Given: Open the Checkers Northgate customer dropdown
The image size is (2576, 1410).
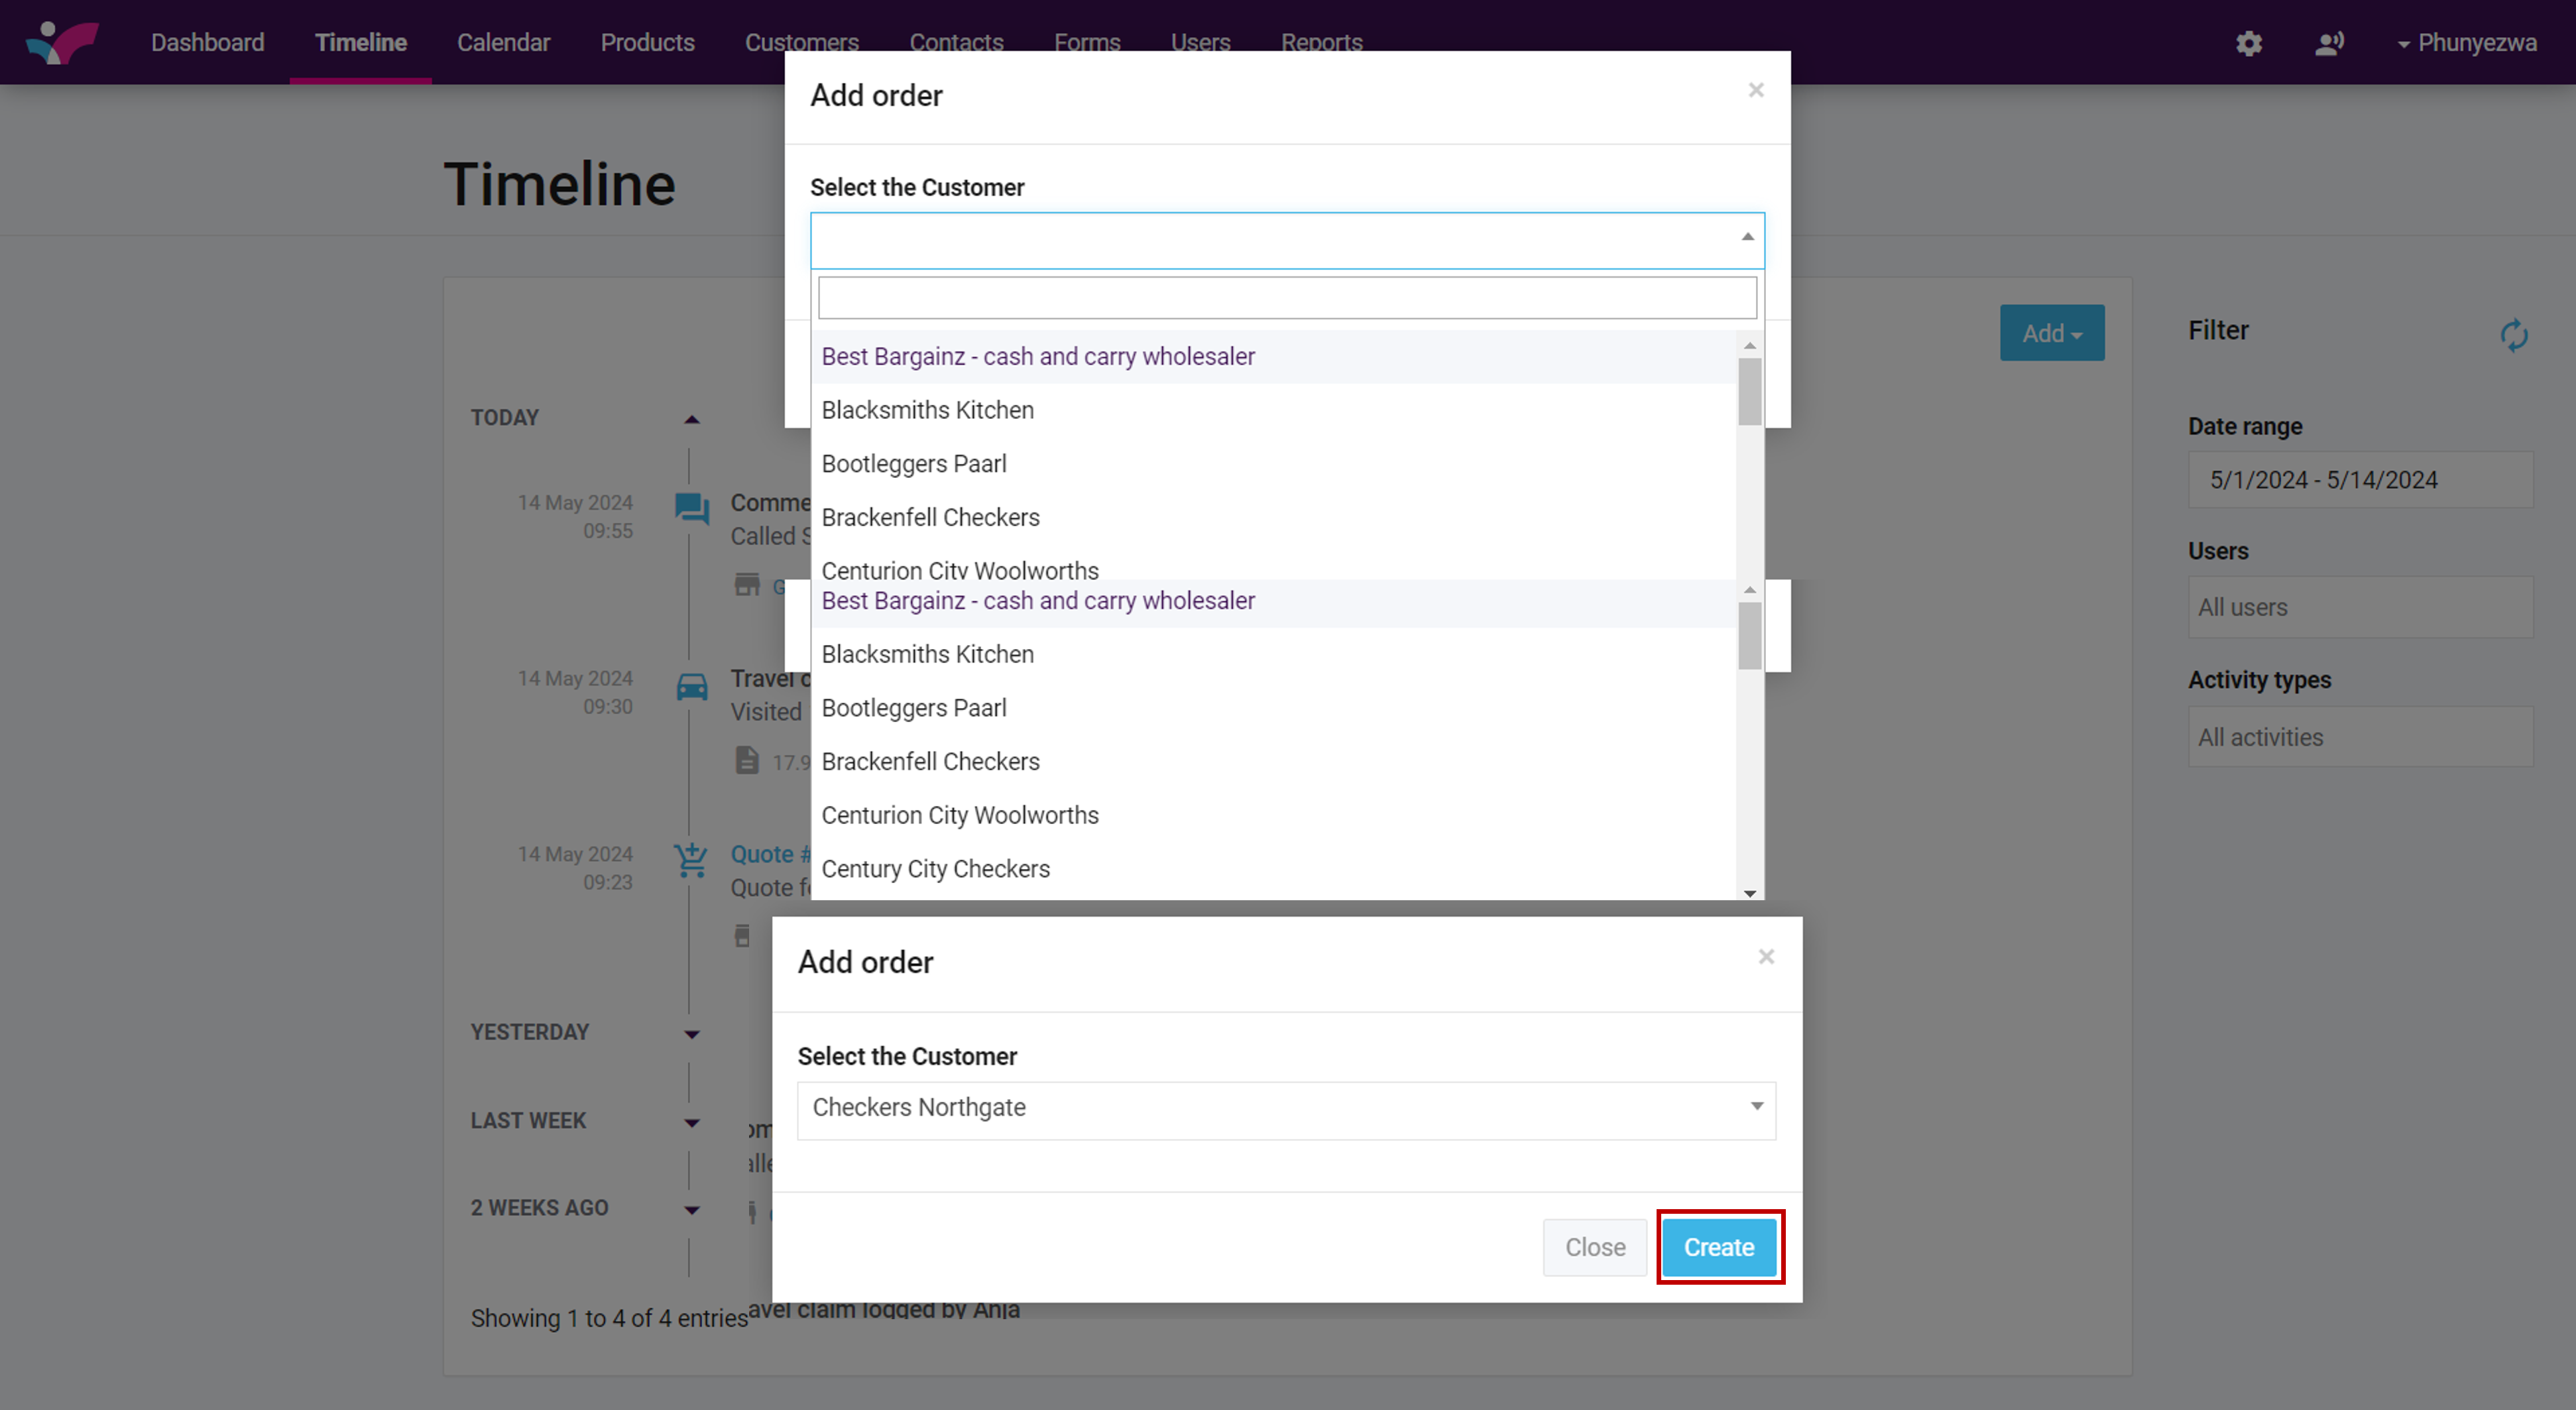Looking at the screenshot, I should (1286, 1109).
